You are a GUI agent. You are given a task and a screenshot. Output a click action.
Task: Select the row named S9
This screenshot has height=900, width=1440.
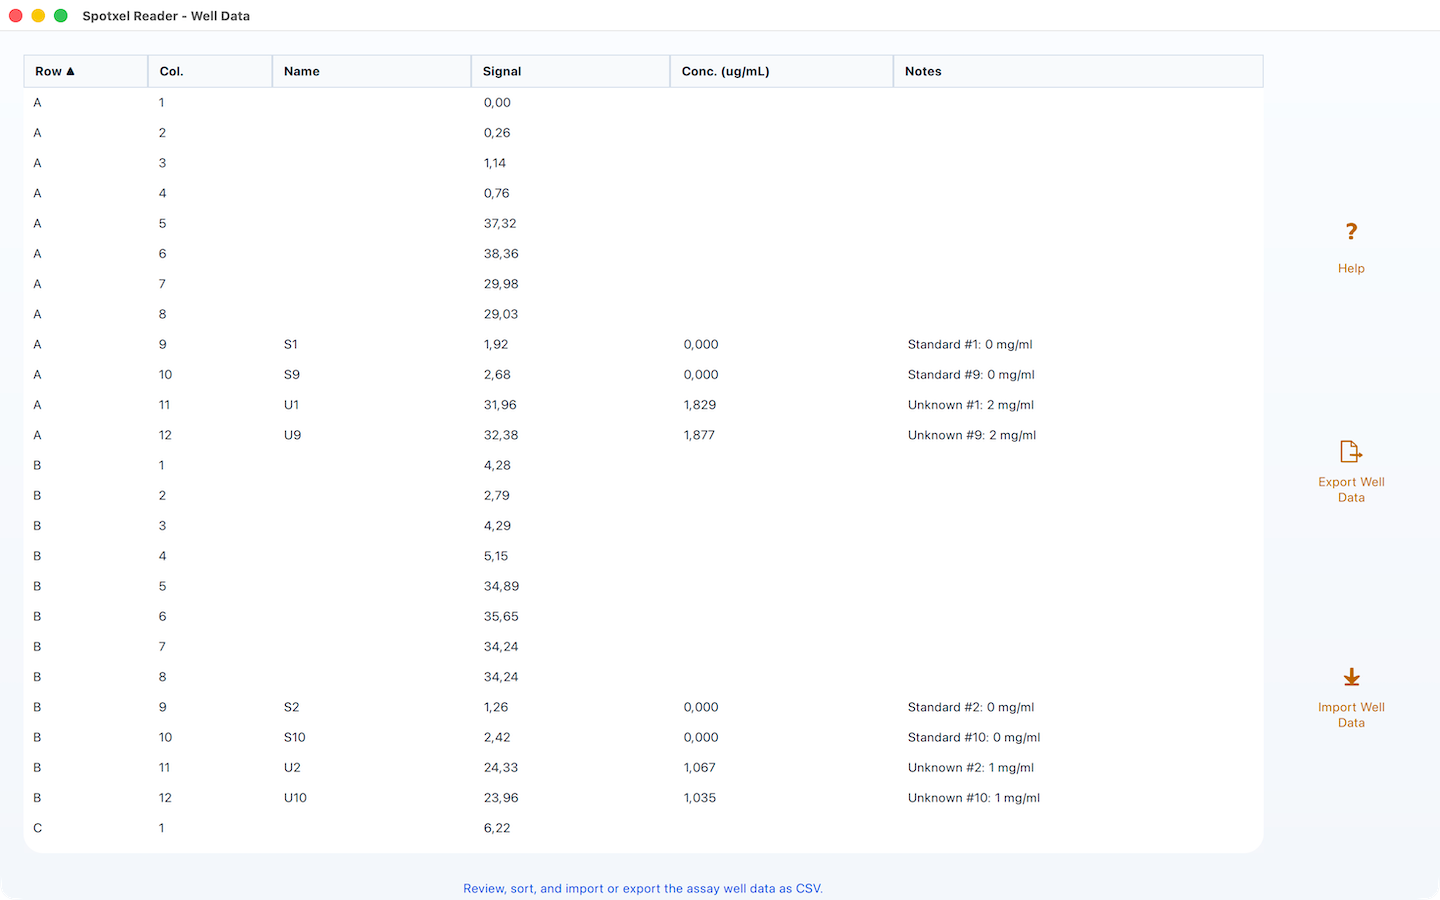[644, 375]
